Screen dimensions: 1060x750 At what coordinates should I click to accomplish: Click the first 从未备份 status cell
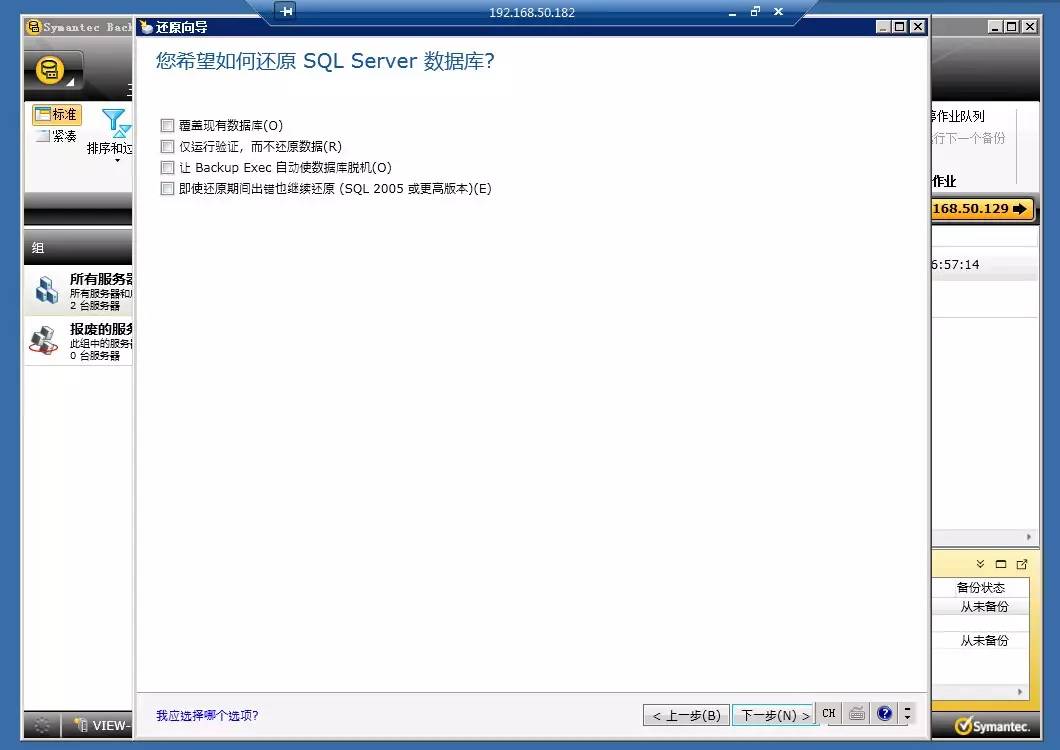pyautogui.click(x=984, y=607)
